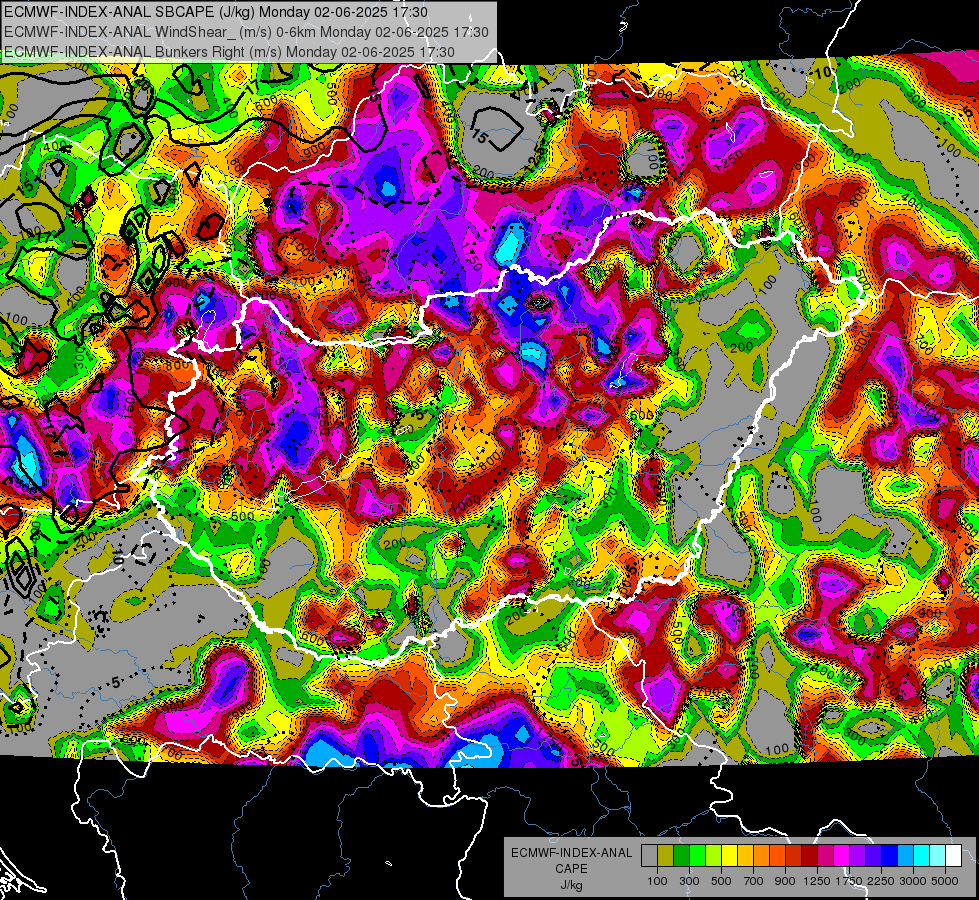Select the pink-magenta swatch after 1250

point(825,856)
